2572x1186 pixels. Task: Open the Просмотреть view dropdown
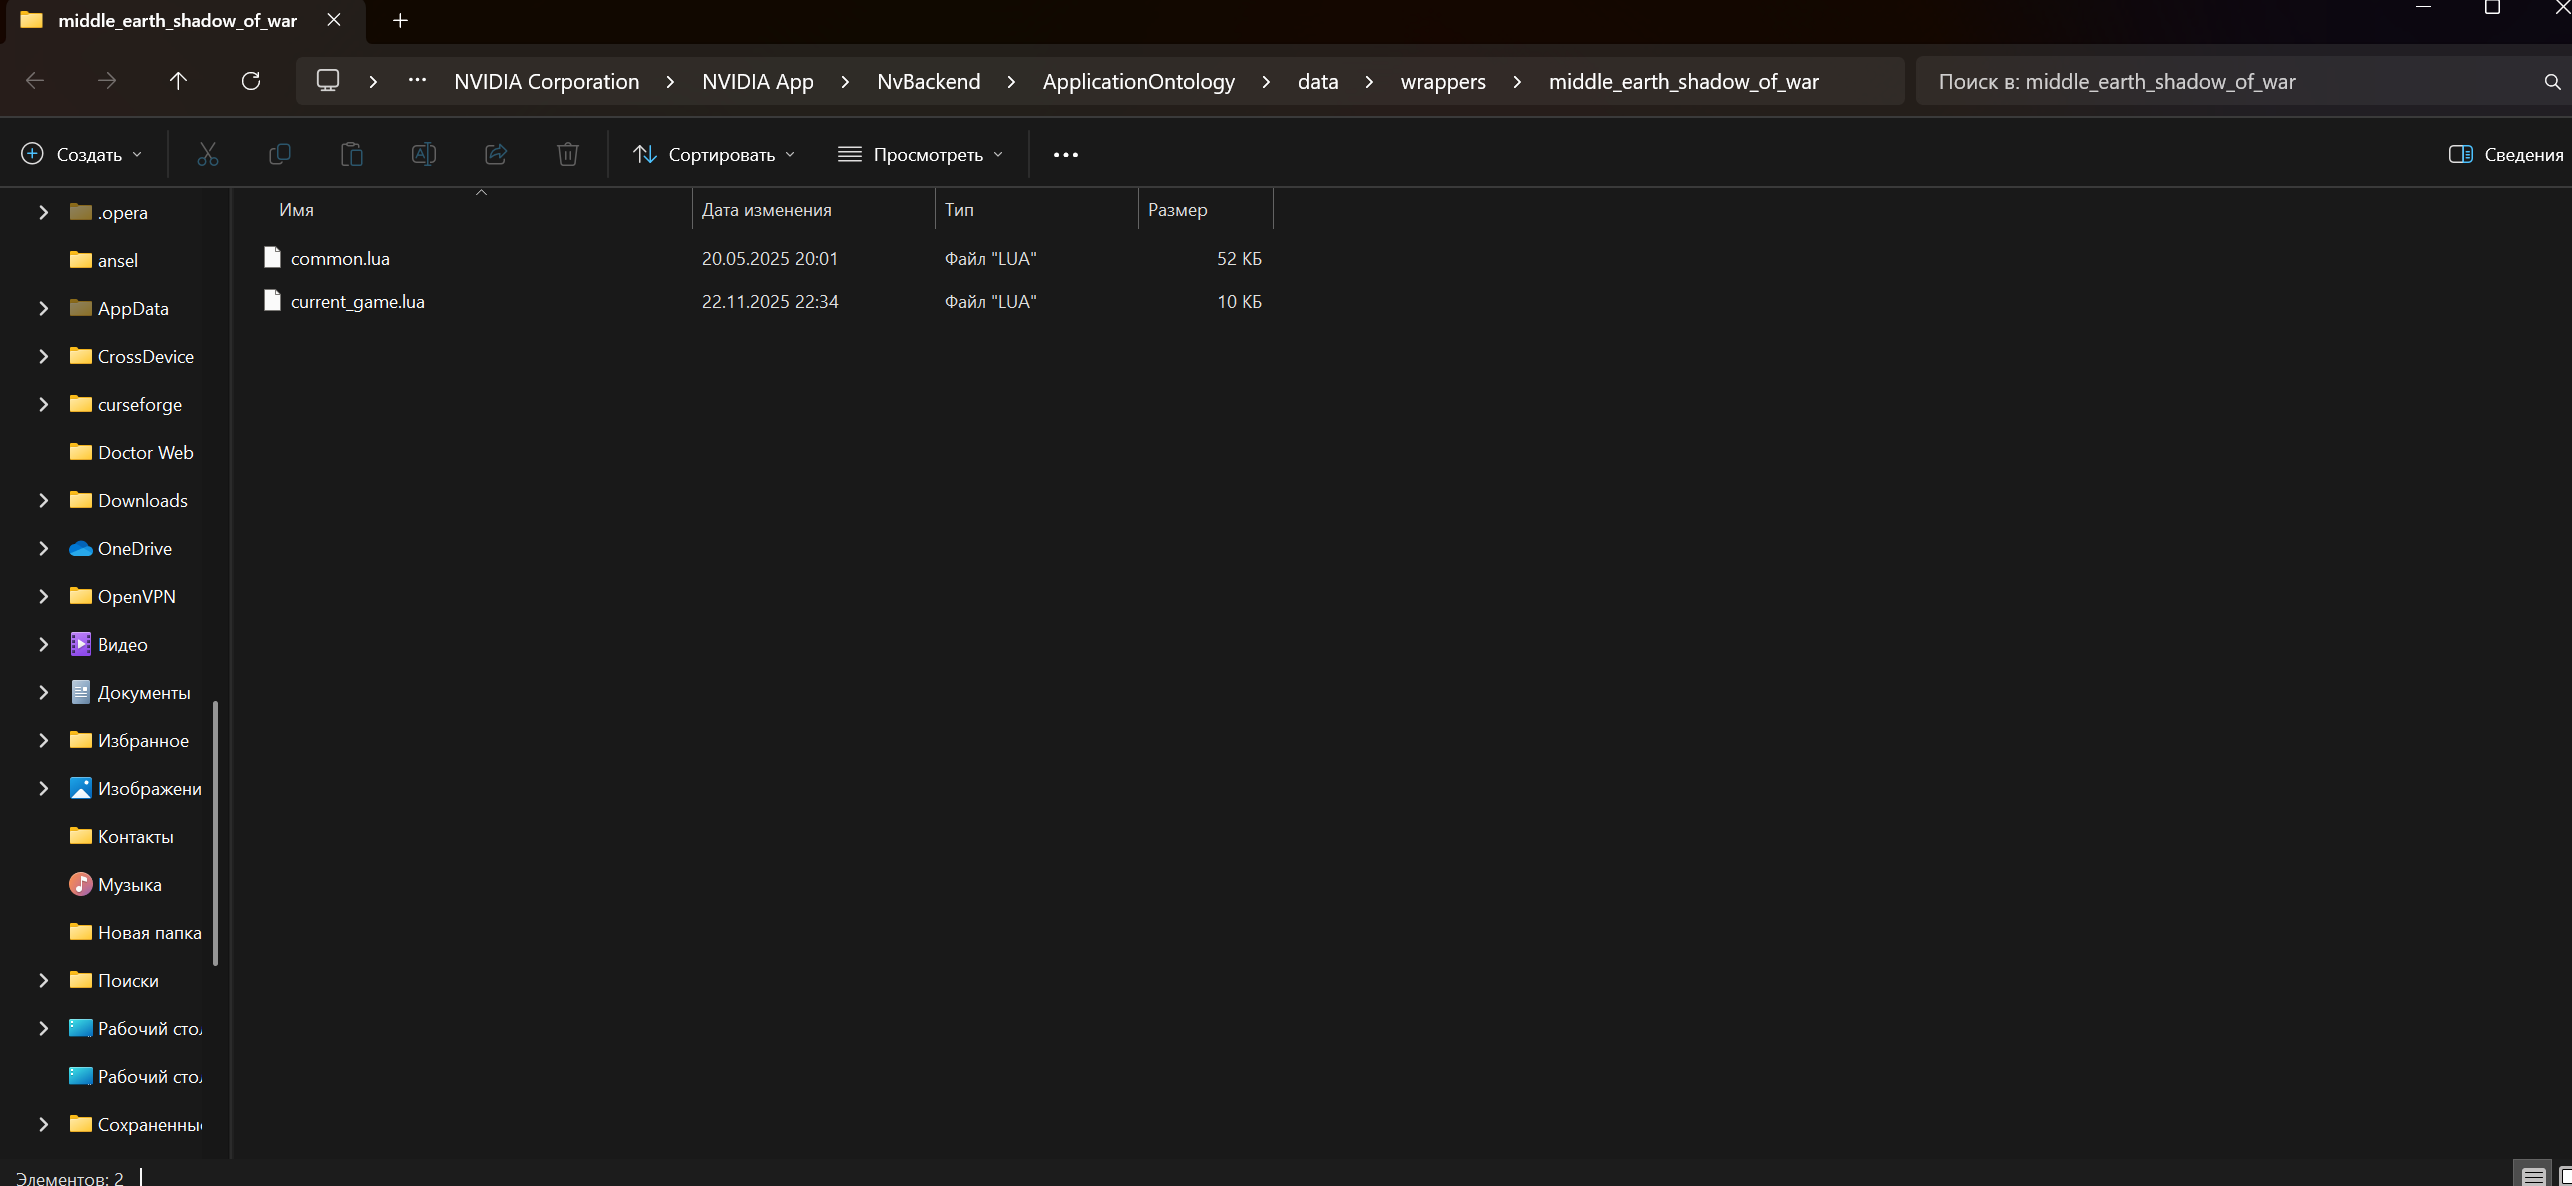coord(920,154)
